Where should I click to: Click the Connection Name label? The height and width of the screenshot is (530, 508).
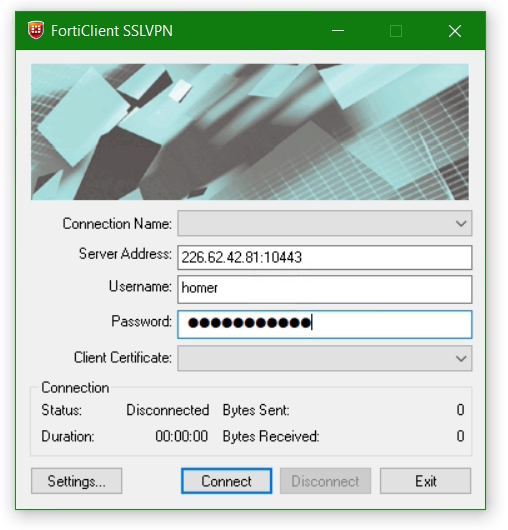[117, 223]
